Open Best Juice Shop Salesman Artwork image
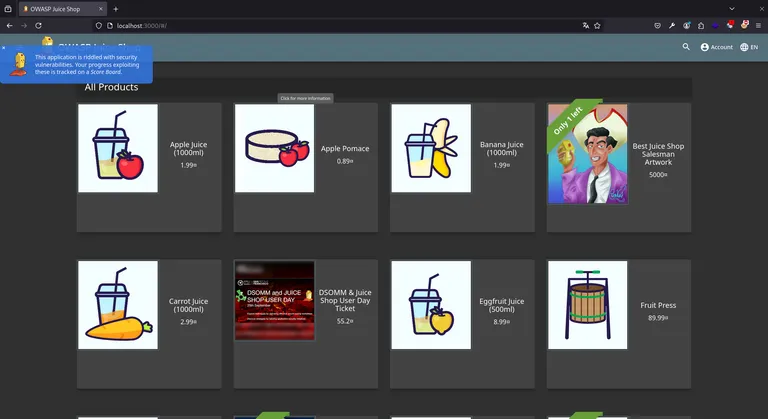Screen dimensions: 768x419 pyautogui.click(x=588, y=153)
